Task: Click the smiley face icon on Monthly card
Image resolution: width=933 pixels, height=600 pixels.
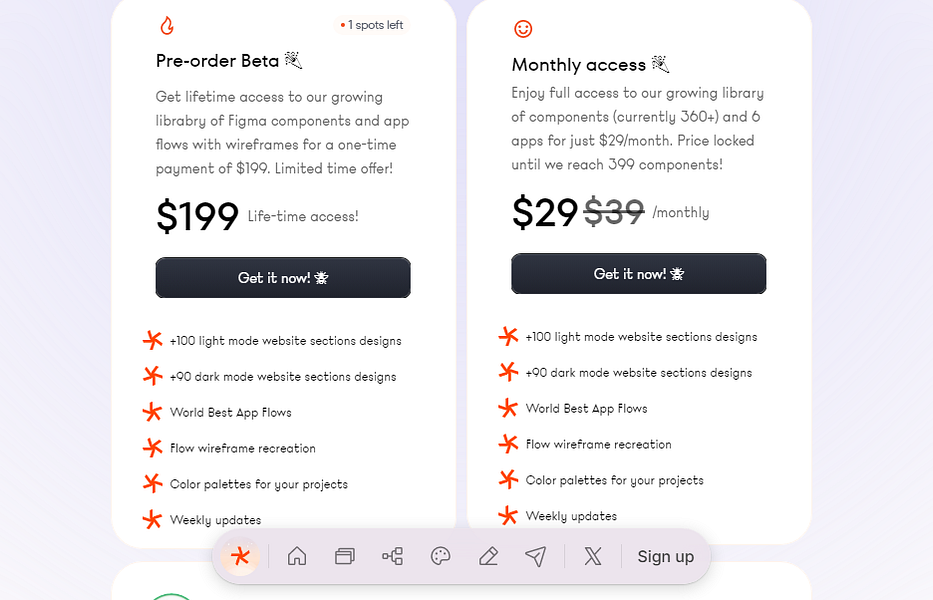Action: pyautogui.click(x=523, y=29)
